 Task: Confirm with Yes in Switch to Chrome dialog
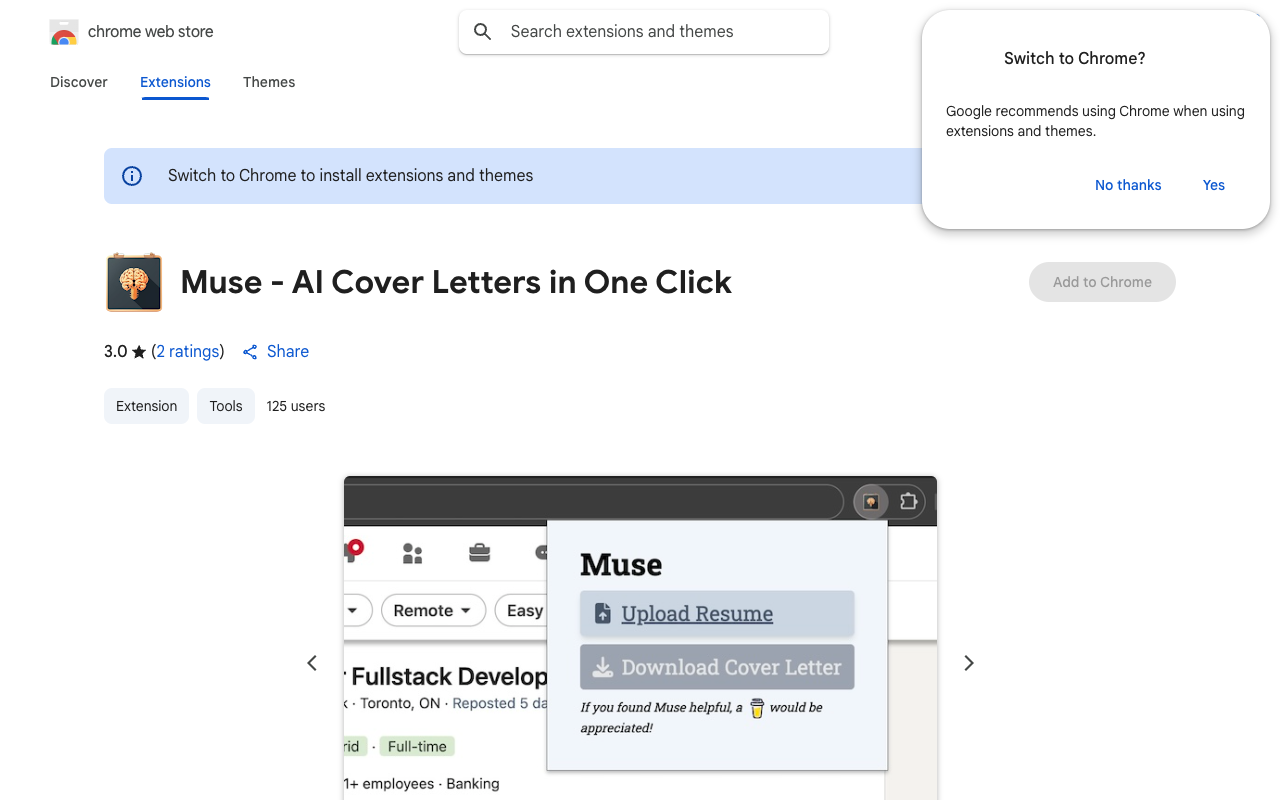pos(1214,185)
